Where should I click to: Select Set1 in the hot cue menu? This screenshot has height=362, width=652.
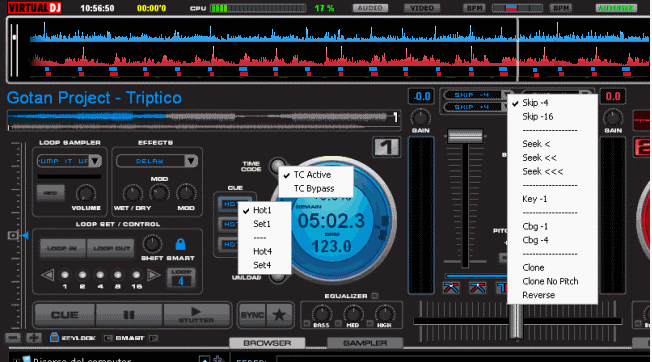coord(262,224)
